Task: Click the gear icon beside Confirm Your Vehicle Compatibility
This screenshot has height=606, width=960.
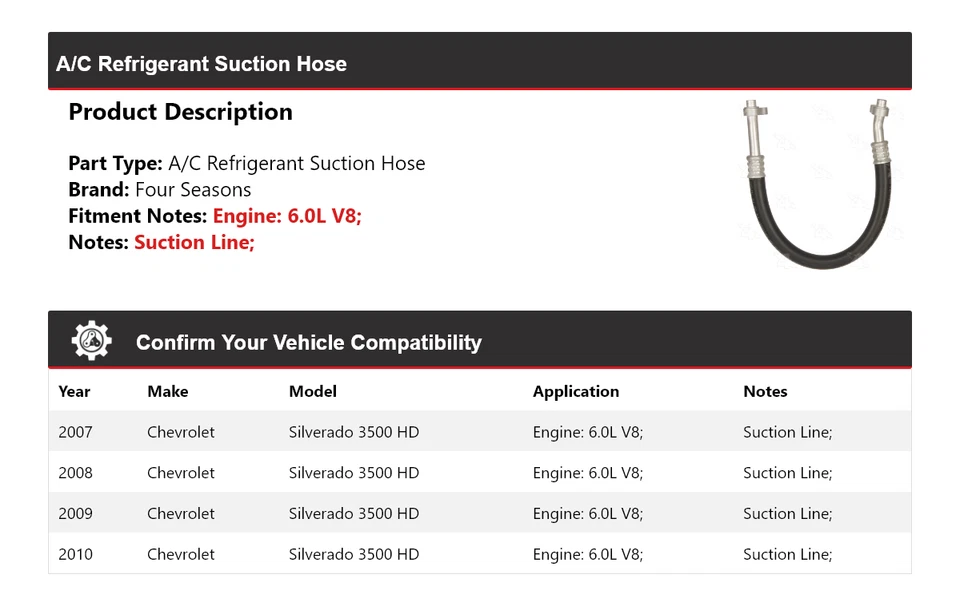Action: (92, 341)
